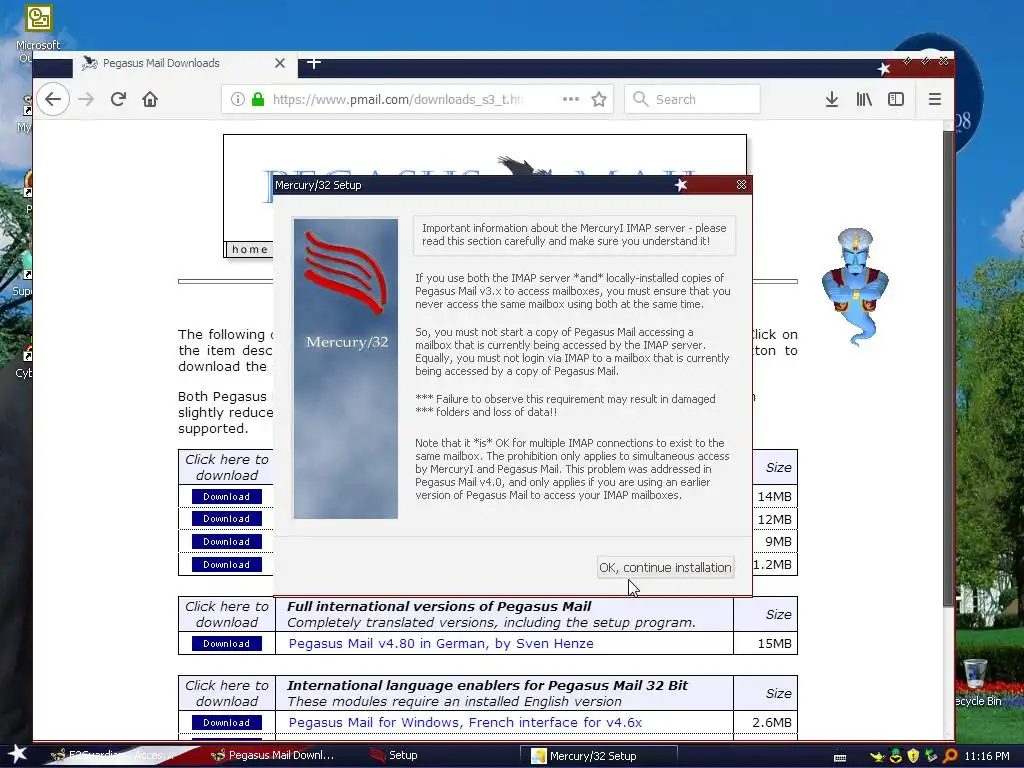
Task: Bookmark this page with the star icon
Action: pos(599,99)
